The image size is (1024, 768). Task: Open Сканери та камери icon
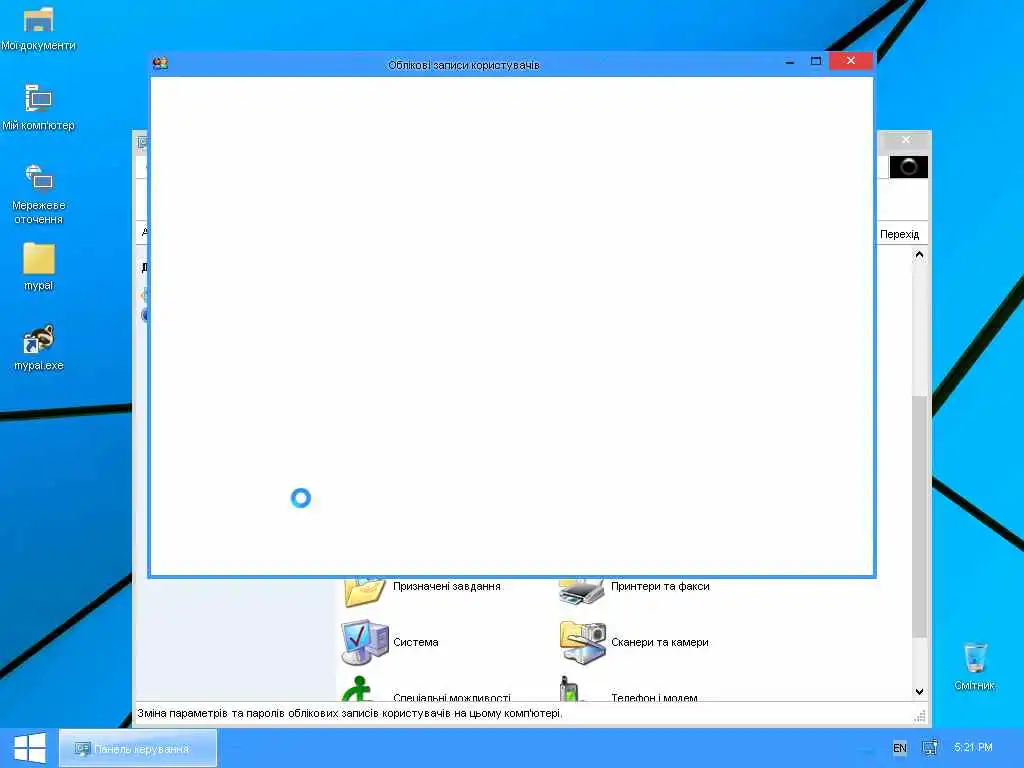pyautogui.click(x=583, y=642)
